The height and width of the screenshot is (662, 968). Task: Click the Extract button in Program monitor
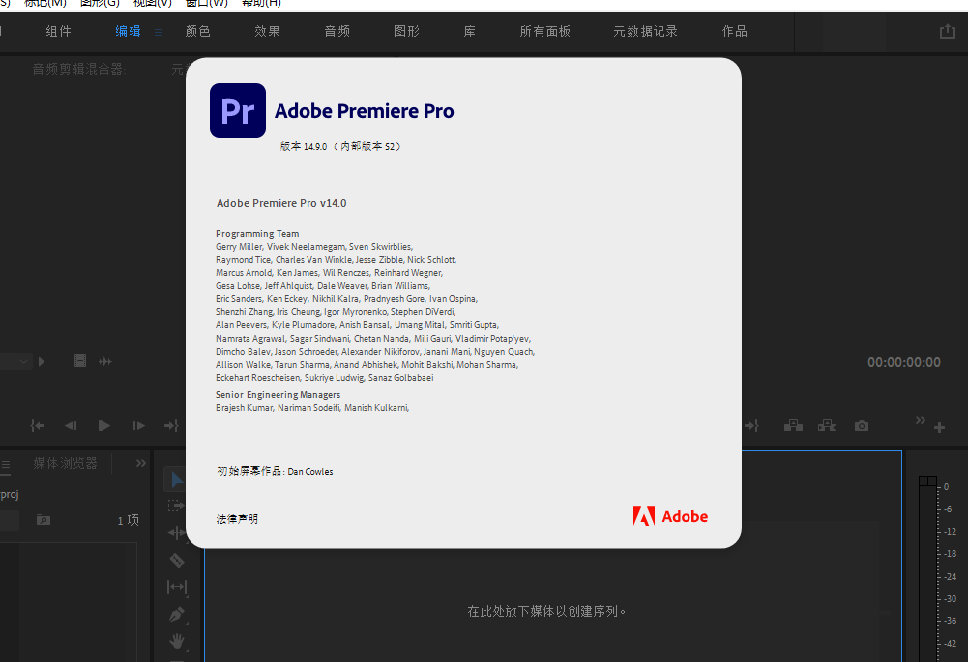[x=827, y=425]
